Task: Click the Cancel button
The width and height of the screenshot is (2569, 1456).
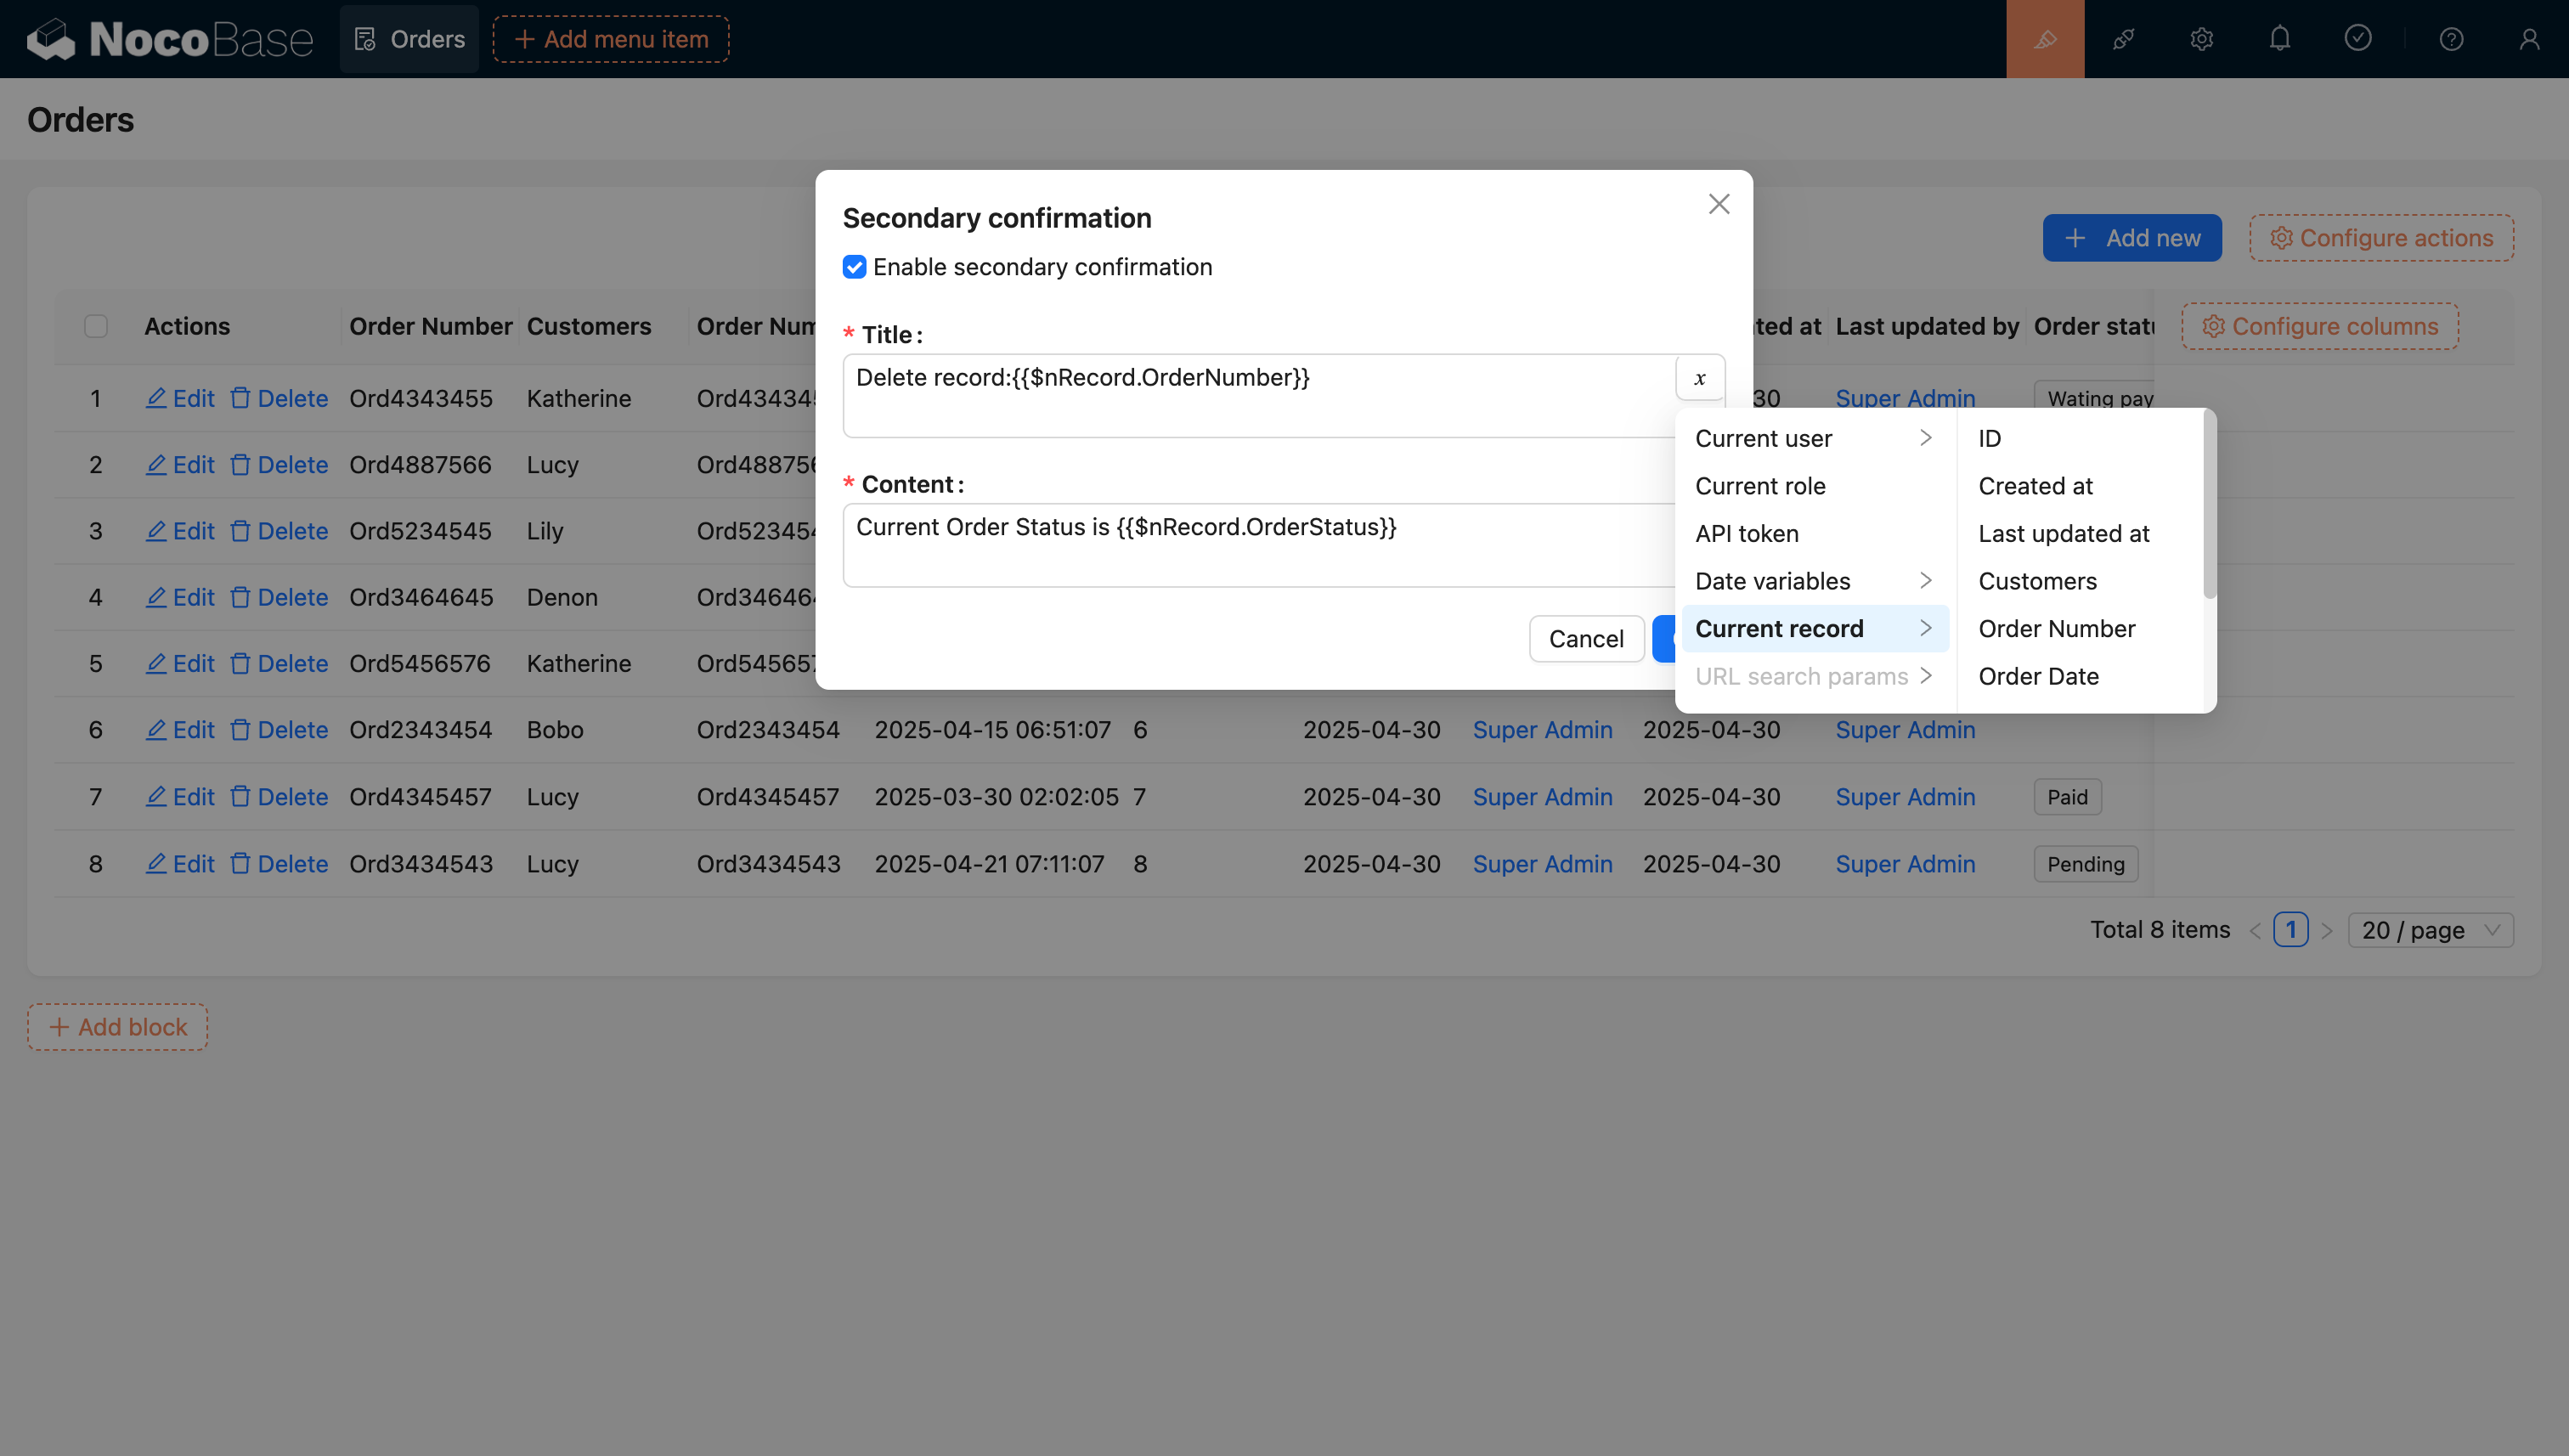Action: click(x=1586, y=638)
